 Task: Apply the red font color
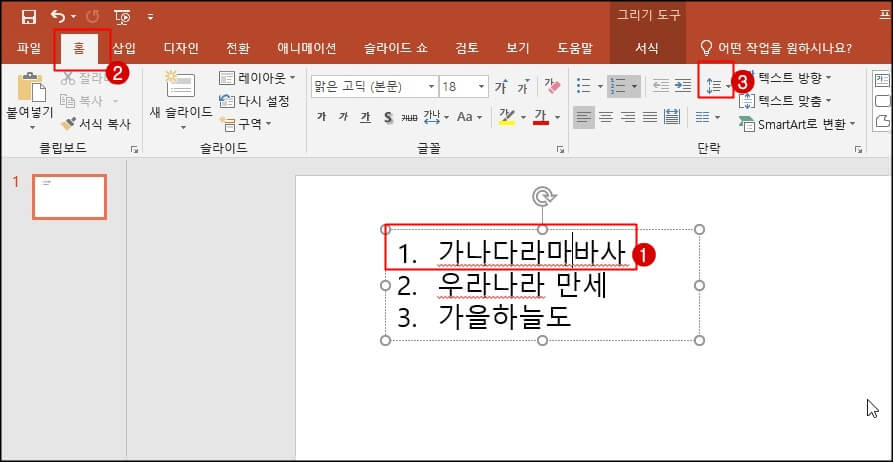point(541,117)
